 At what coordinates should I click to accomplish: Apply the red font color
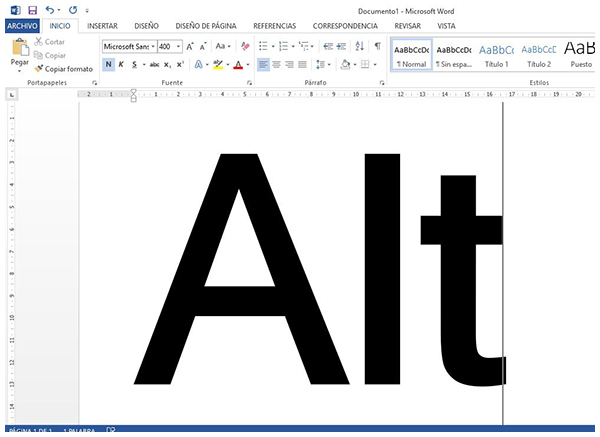[238, 64]
